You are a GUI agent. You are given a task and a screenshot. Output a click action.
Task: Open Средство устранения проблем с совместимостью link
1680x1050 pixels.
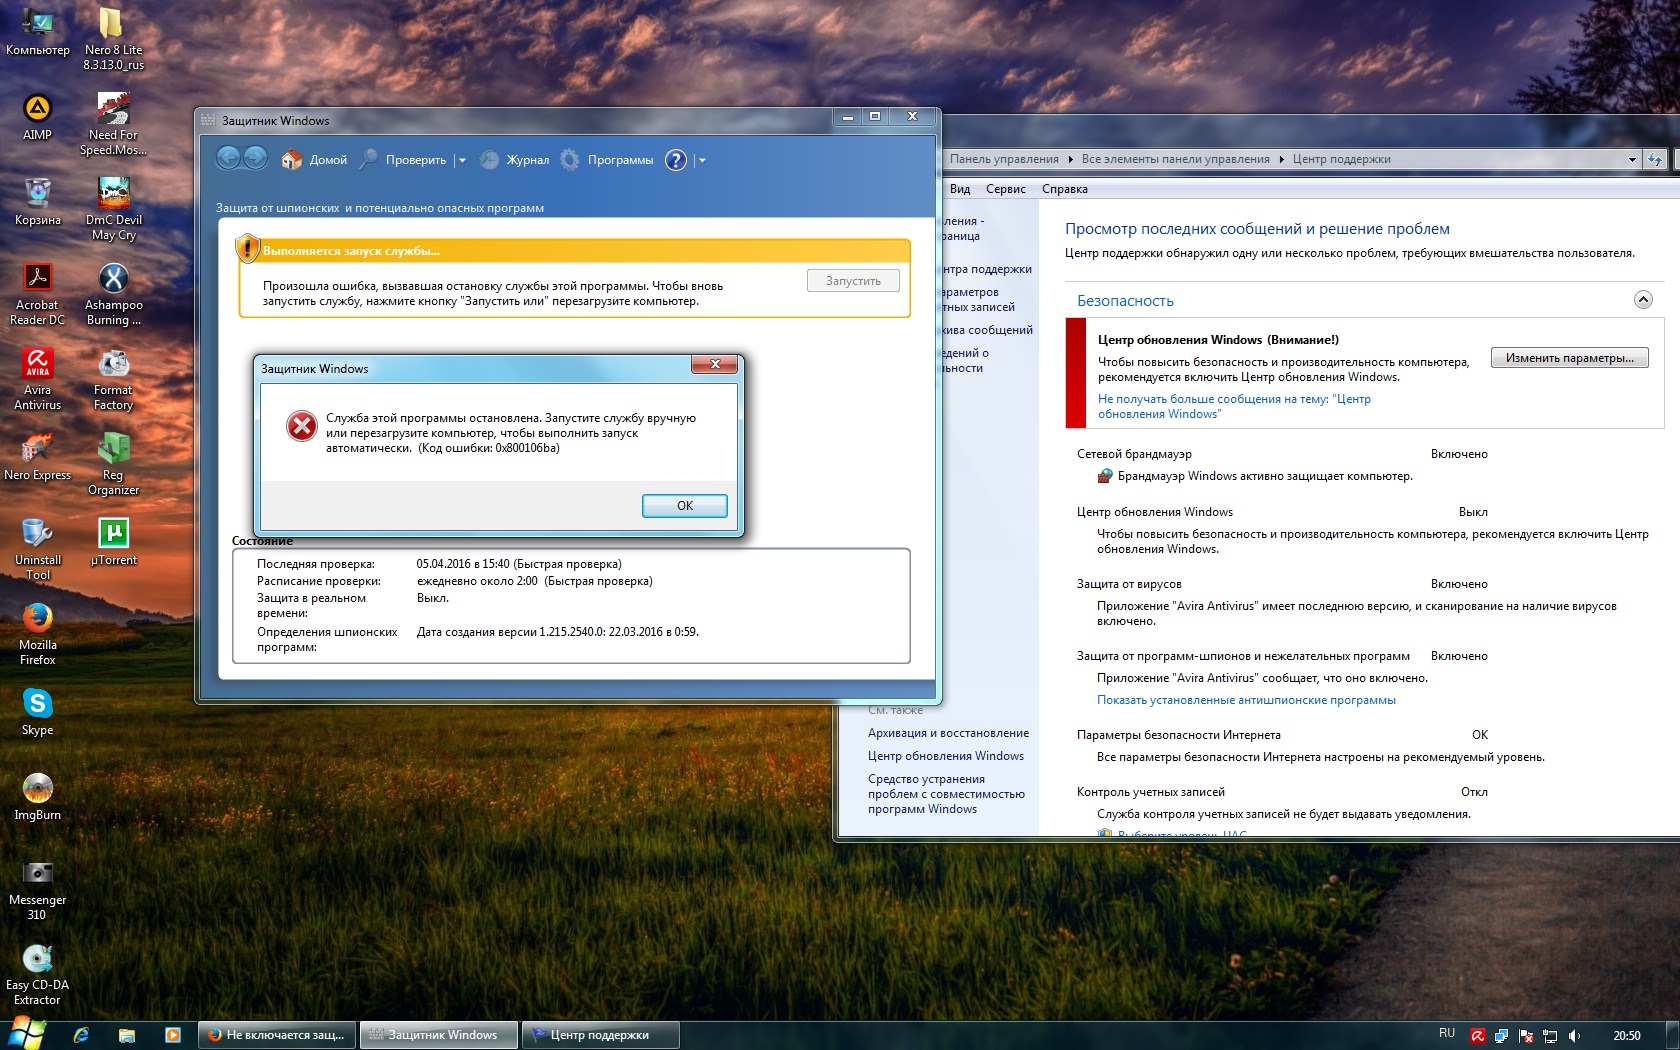pyautogui.click(x=946, y=794)
